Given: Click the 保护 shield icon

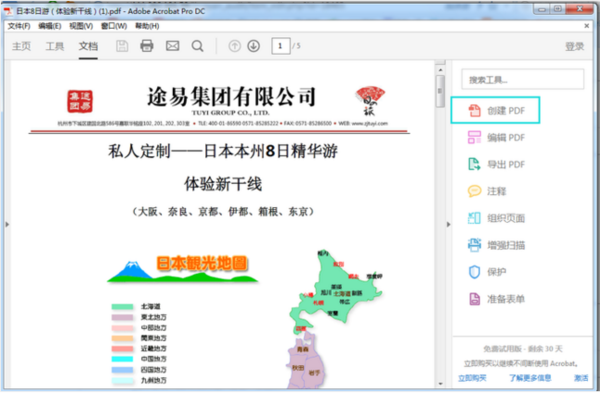Looking at the screenshot, I should pyautogui.click(x=474, y=272).
